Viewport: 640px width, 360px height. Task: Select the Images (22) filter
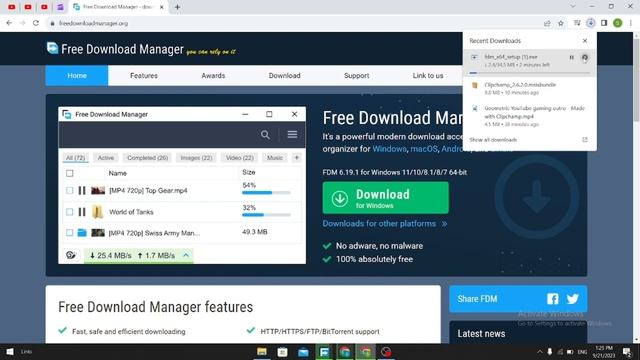(196, 158)
